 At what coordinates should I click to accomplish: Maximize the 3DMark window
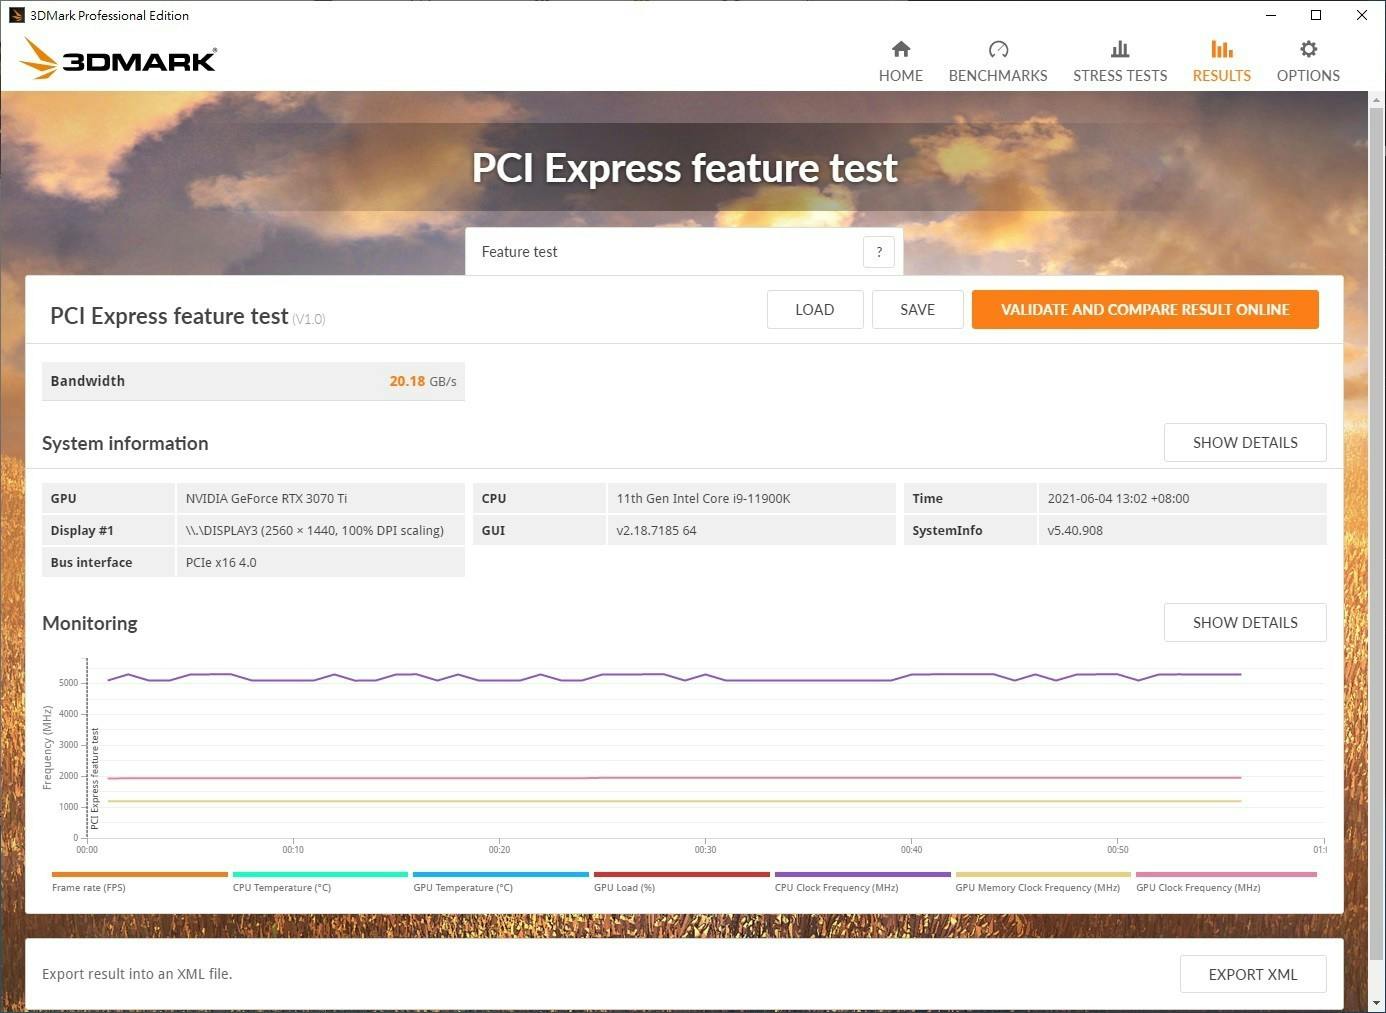tap(1316, 15)
